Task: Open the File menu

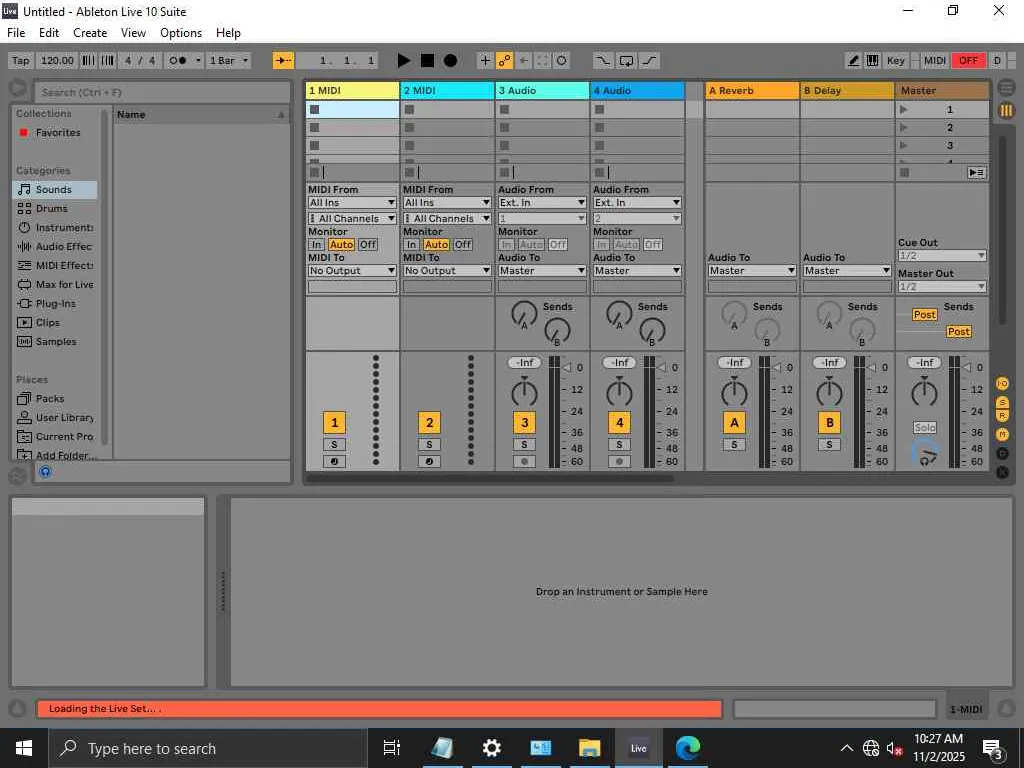Action: [x=16, y=33]
